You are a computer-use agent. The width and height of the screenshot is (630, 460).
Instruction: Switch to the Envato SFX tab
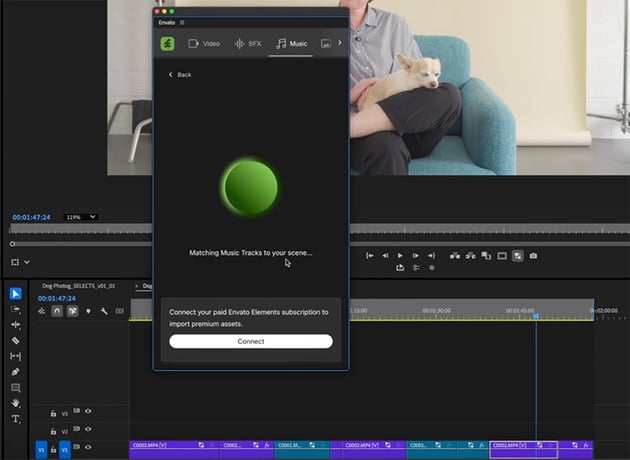[x=248, y=43]
